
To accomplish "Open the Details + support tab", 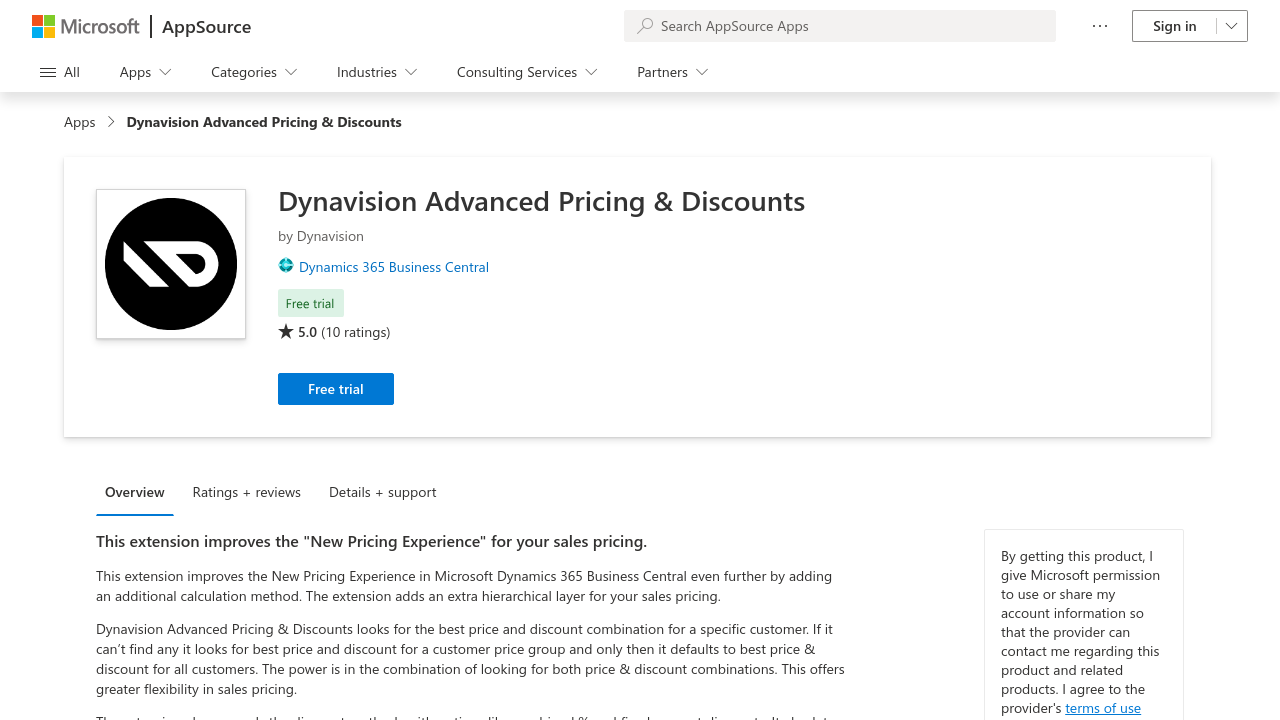I will click(x=383, y=492).
